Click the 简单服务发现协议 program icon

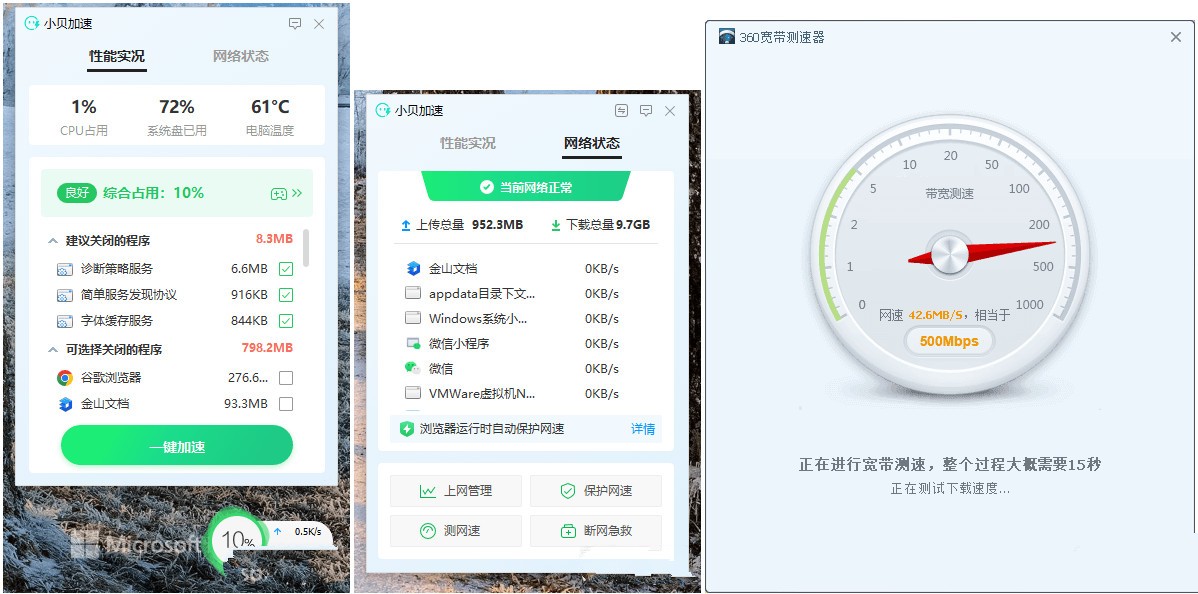pos(65,295)
